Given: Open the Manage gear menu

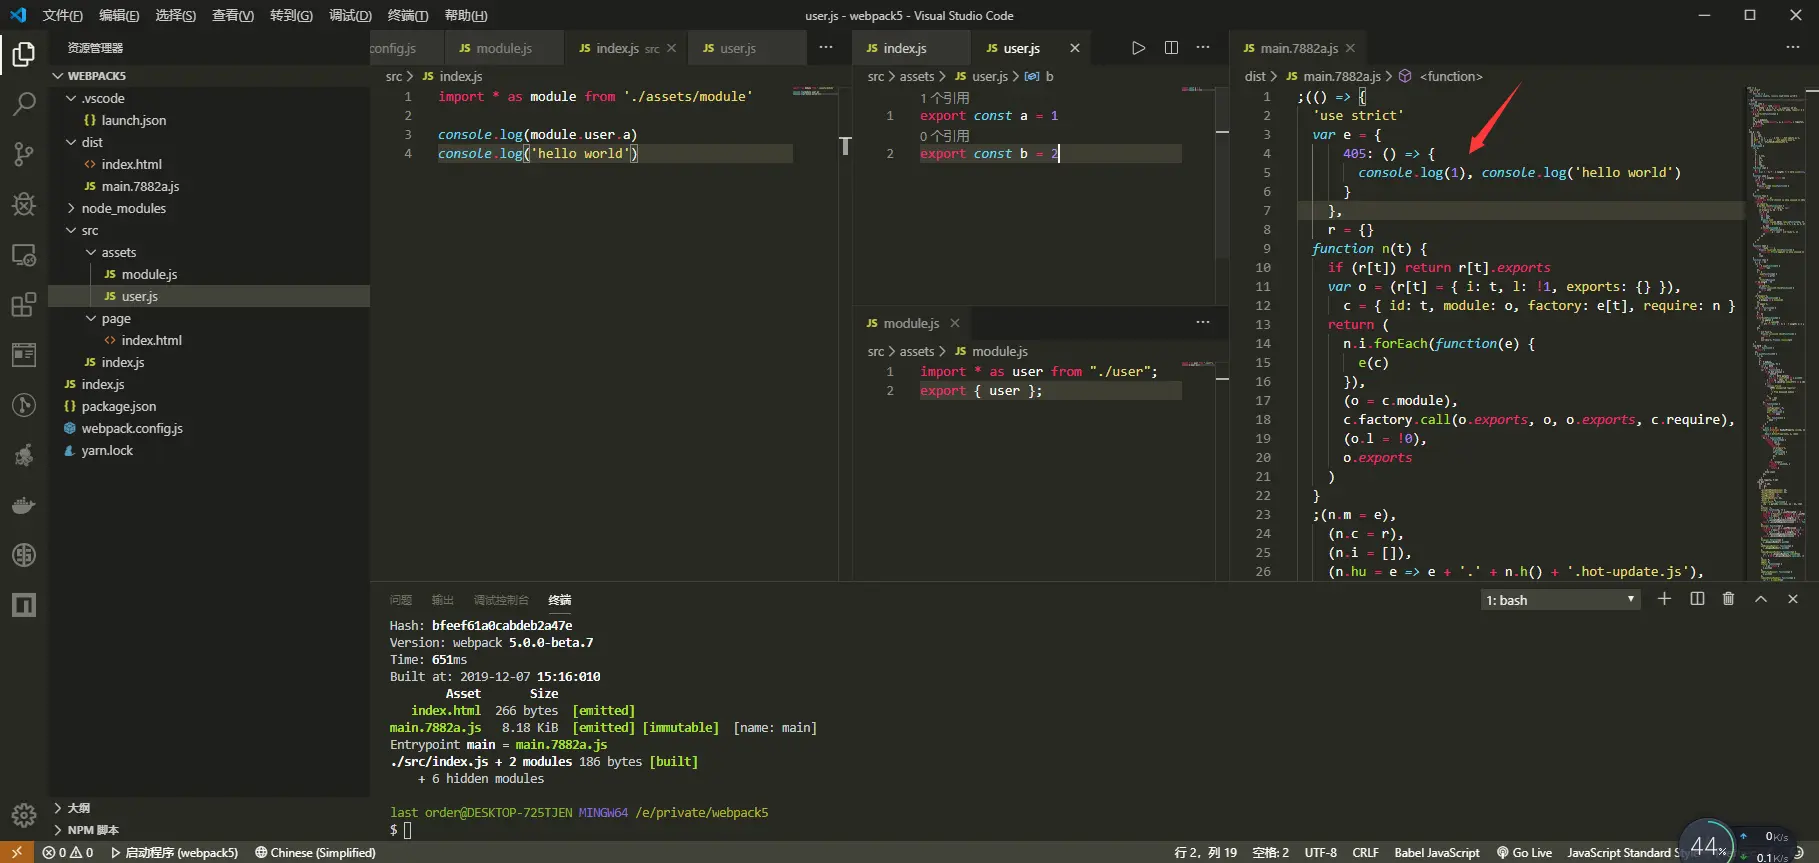Looking at the screenshot, I should tap(24, 815).
